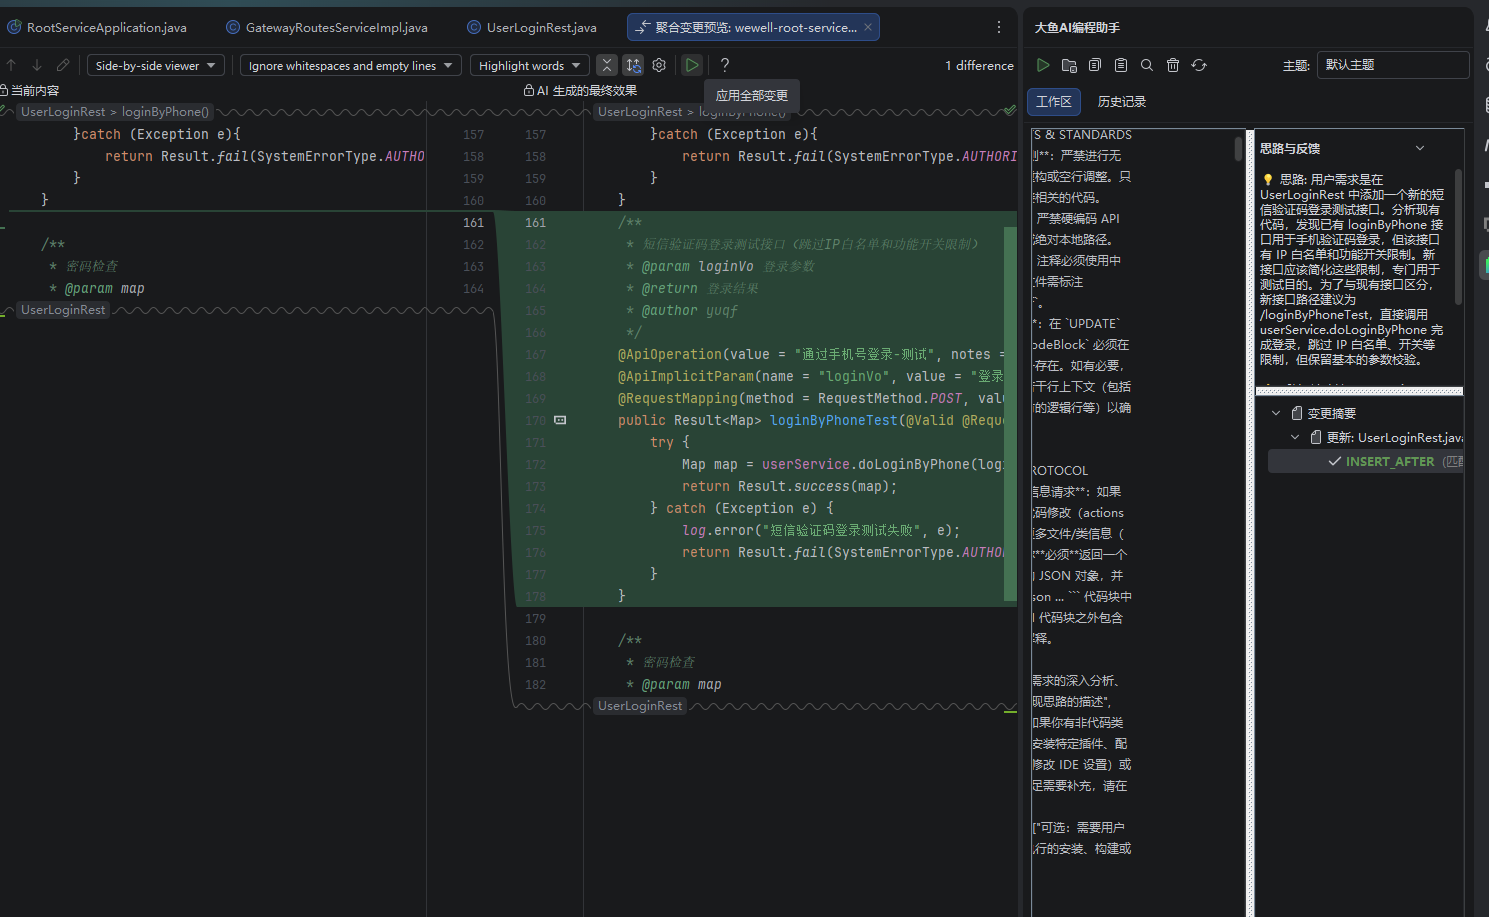Switch to RootServiceApplication.java tab
This screenshot has height=917, width=1489.
click(x=97, y=28)
